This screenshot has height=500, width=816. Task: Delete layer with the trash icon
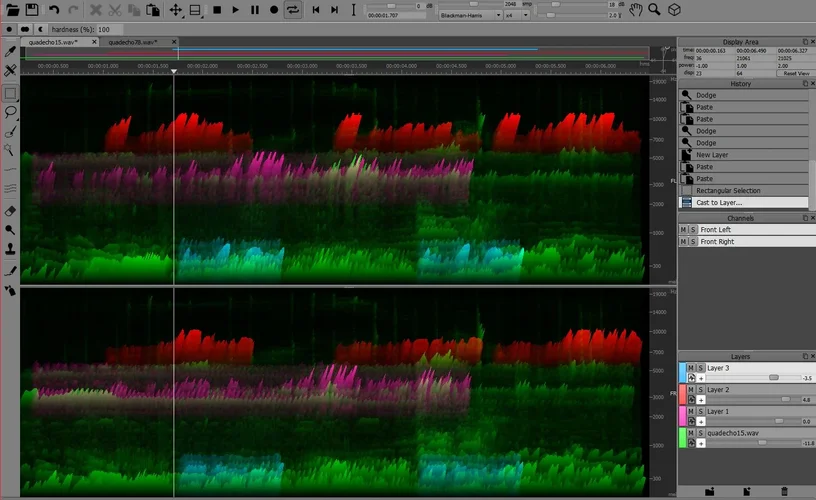coord(784,491)
